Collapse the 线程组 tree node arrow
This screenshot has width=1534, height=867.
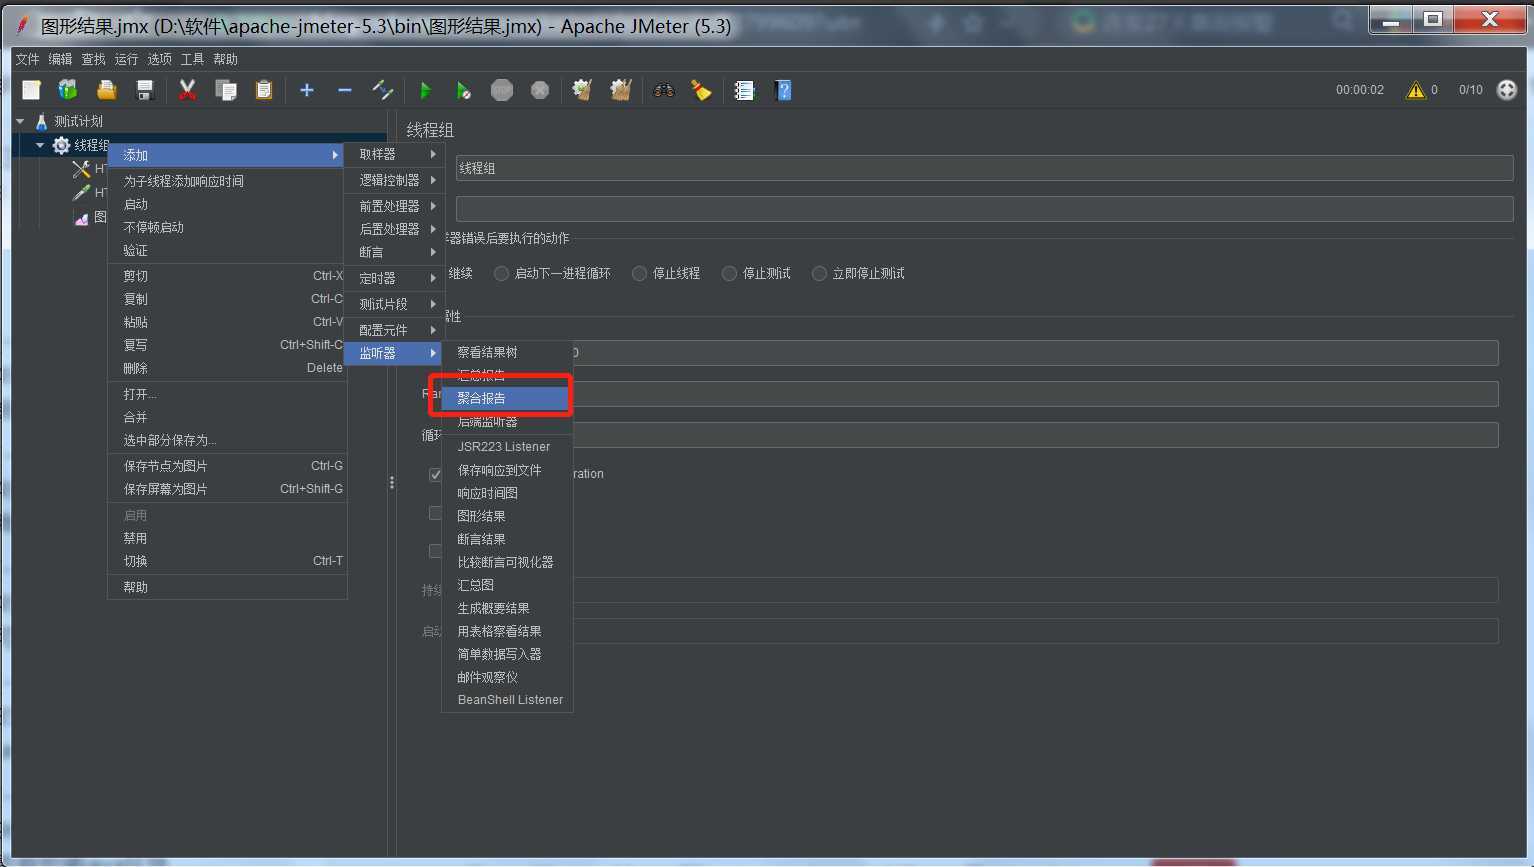[40, 145]
